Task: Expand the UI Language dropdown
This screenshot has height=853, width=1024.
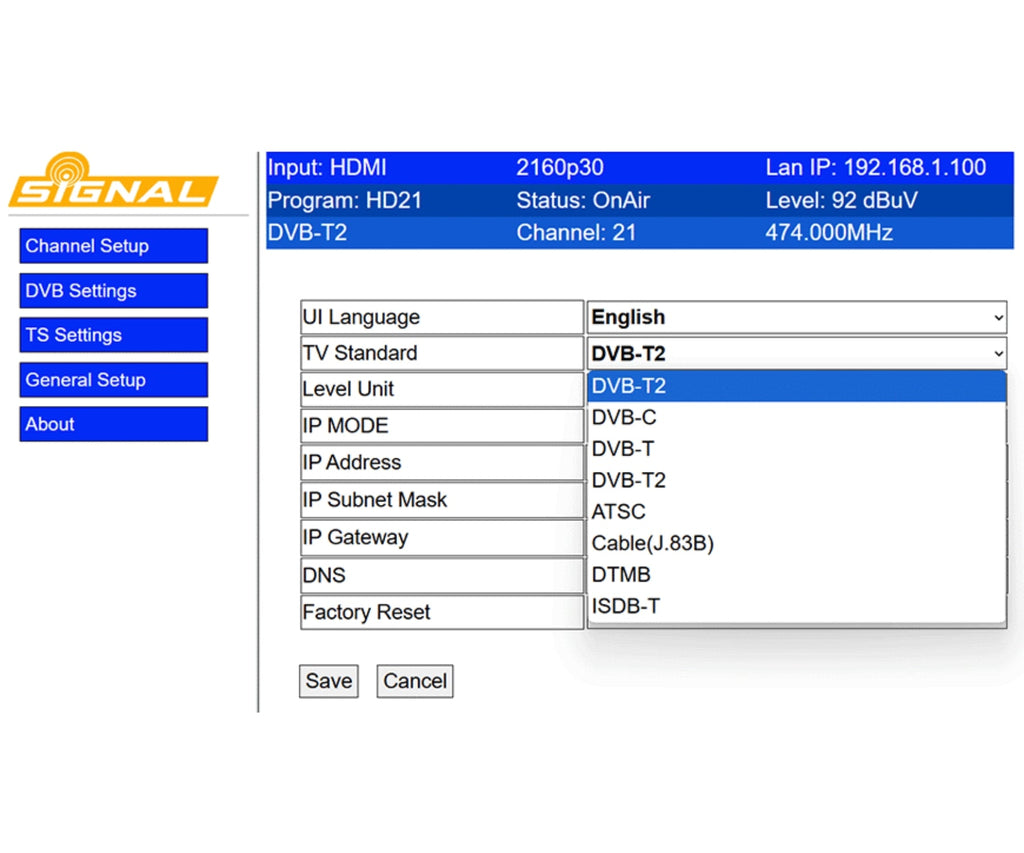Action: point(797,317)
